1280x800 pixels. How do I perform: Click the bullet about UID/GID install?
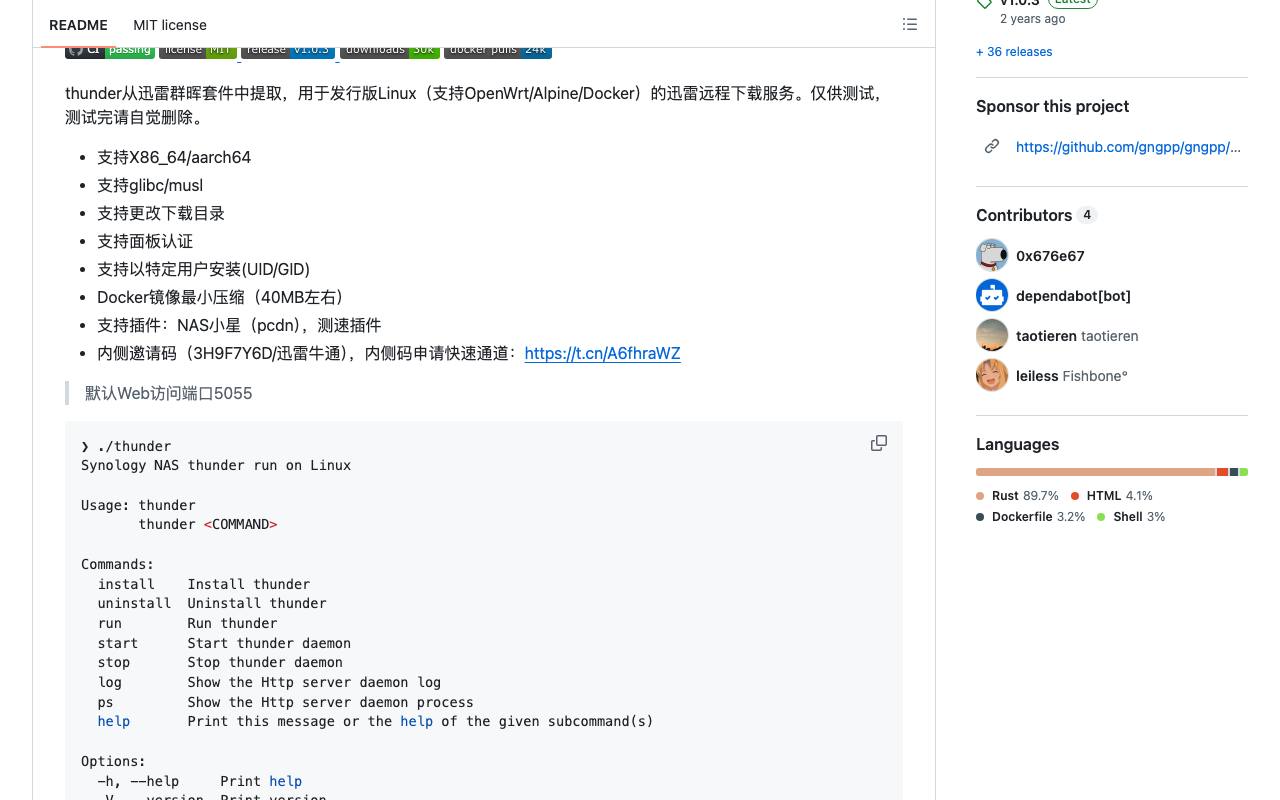(203, 269)
